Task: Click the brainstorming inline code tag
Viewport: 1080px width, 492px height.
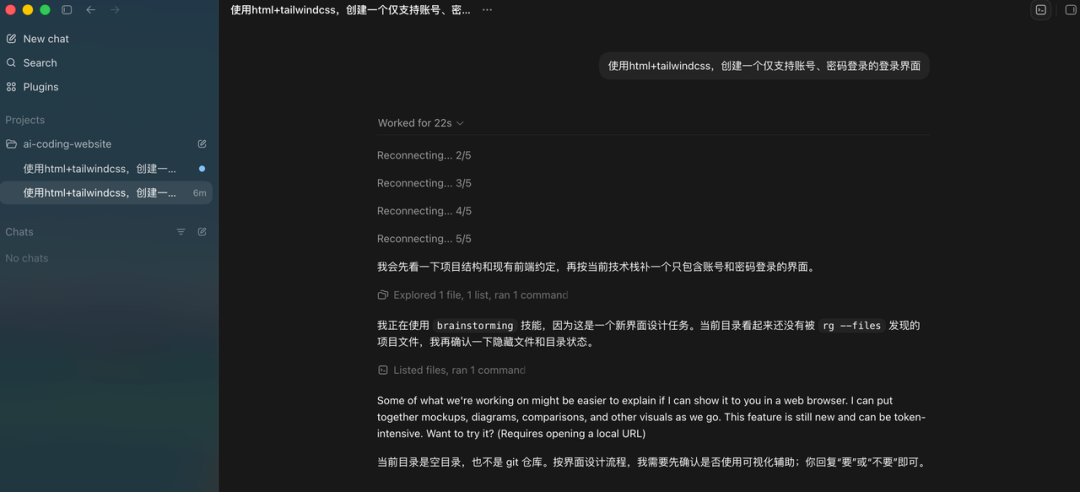Action: pos(475,326)
